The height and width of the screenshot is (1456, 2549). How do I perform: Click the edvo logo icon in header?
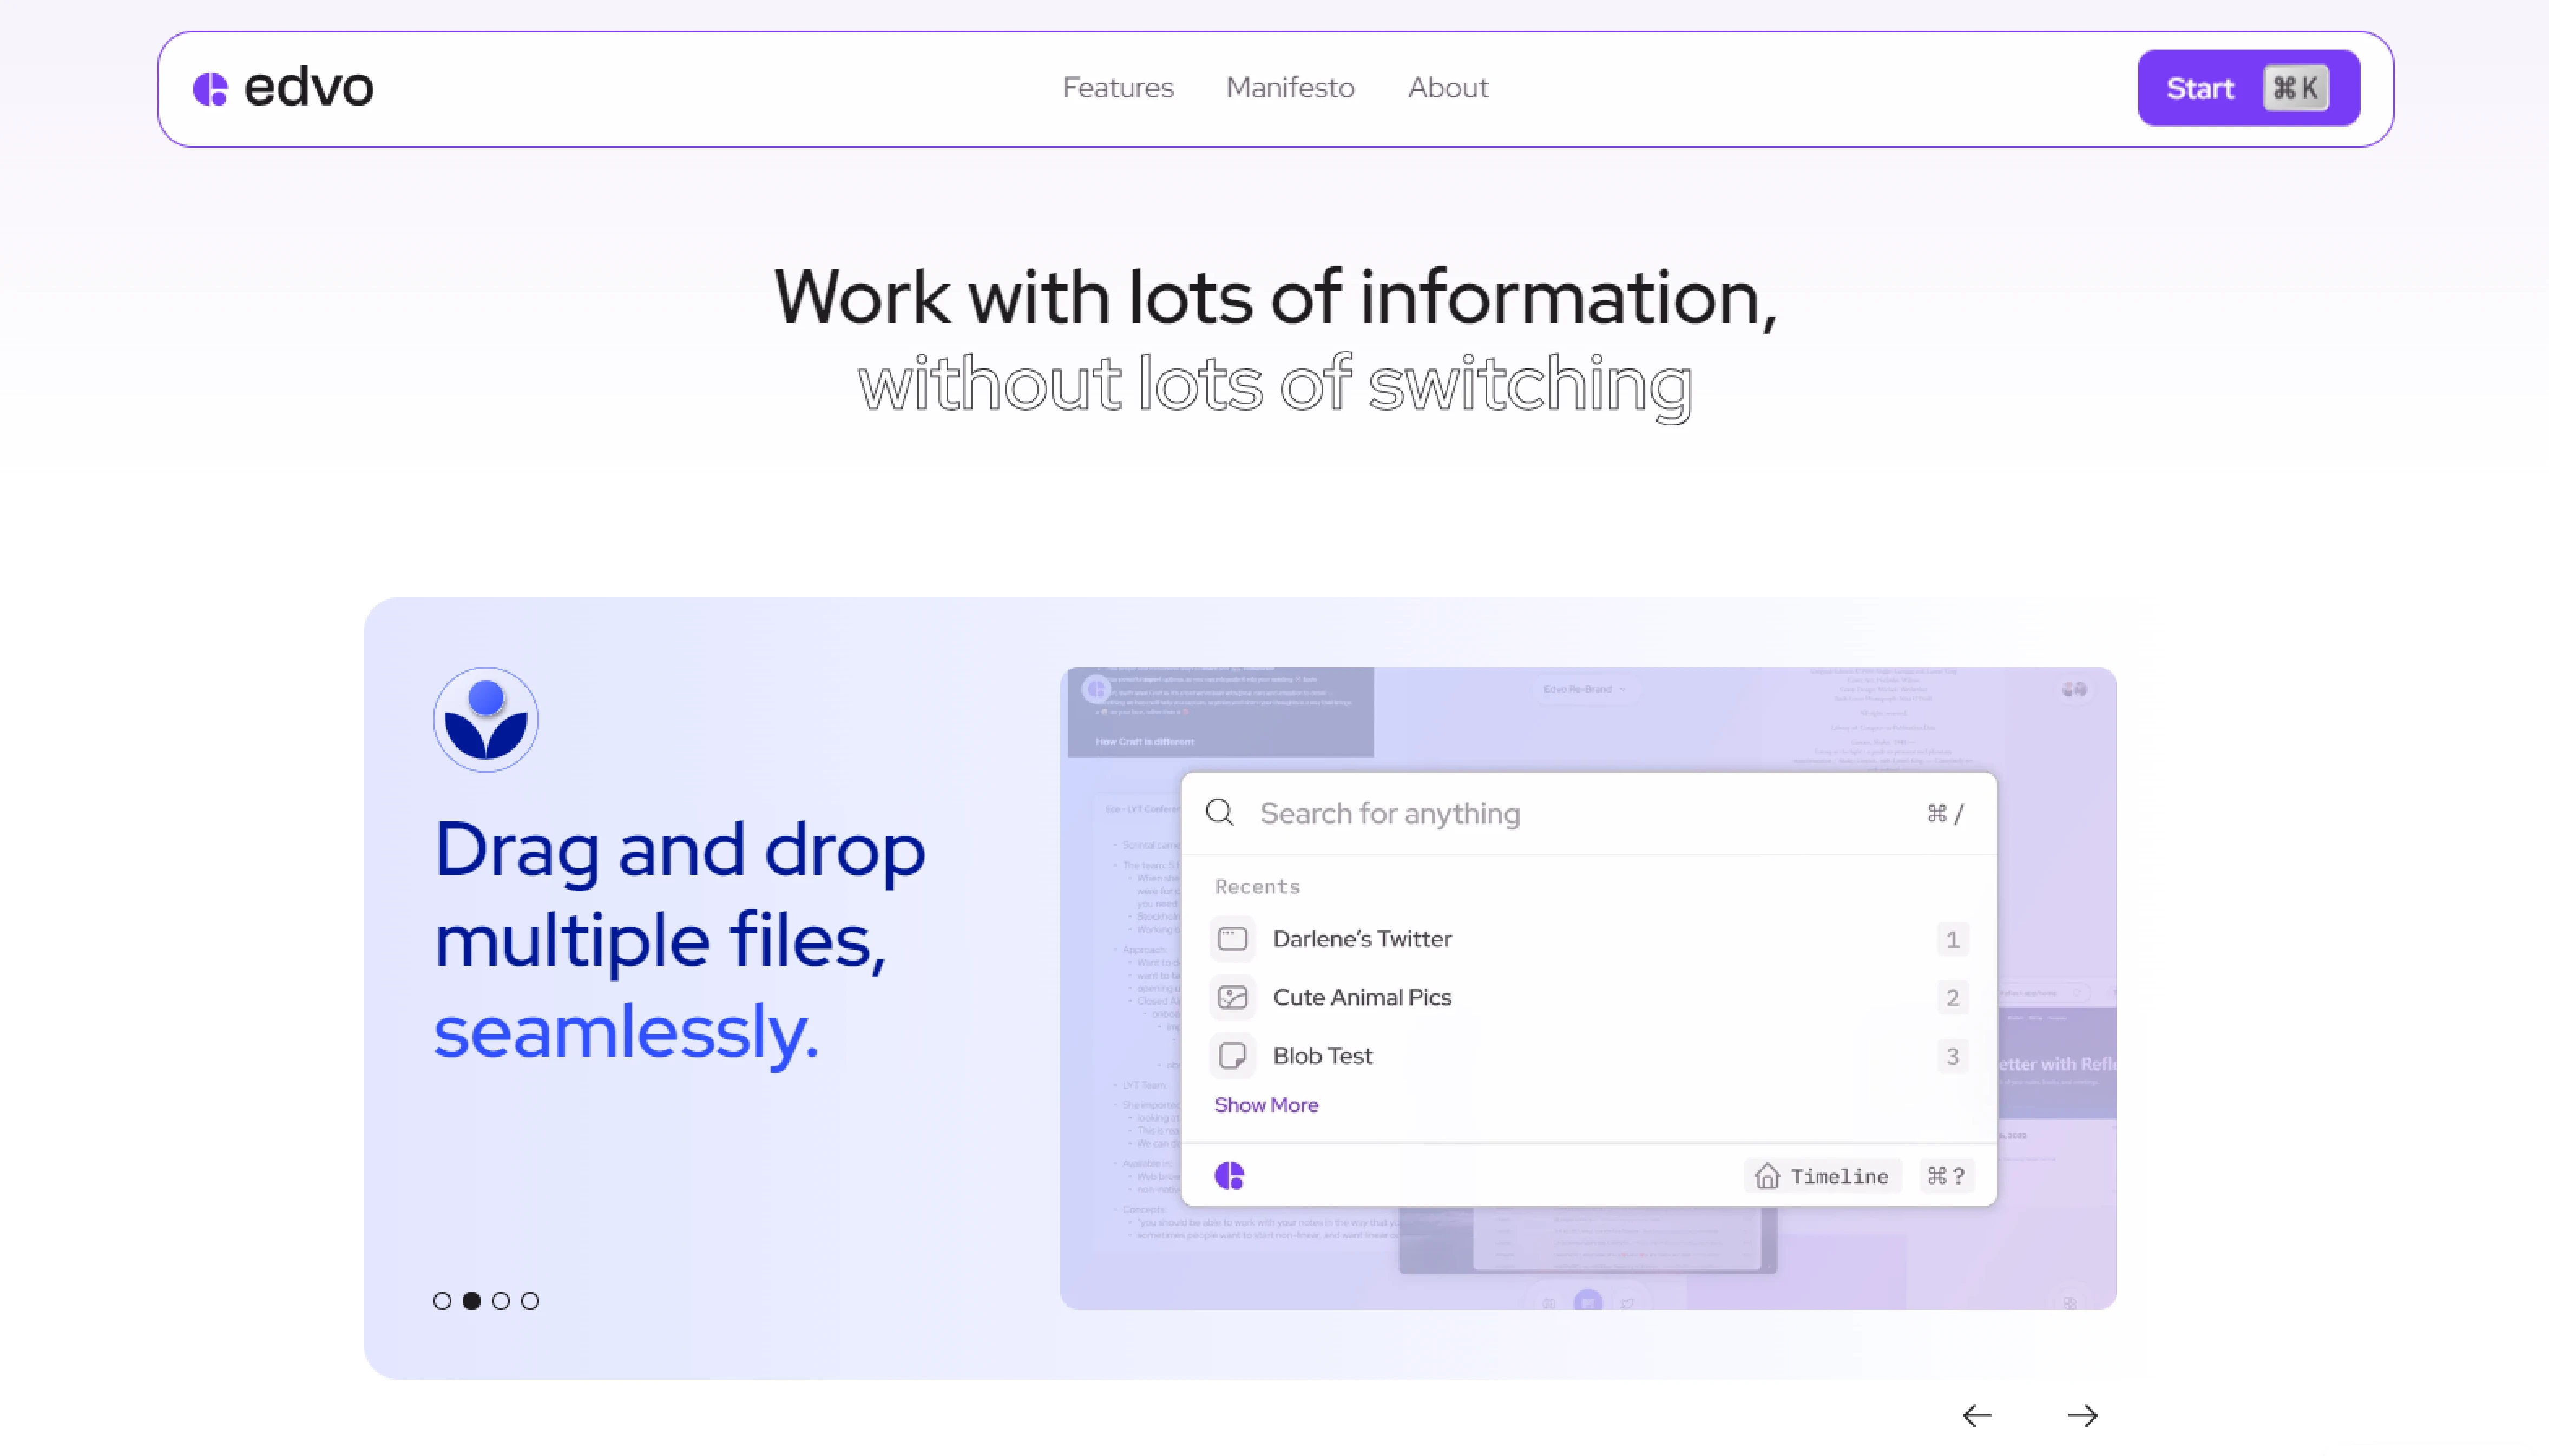click(210, 89)
